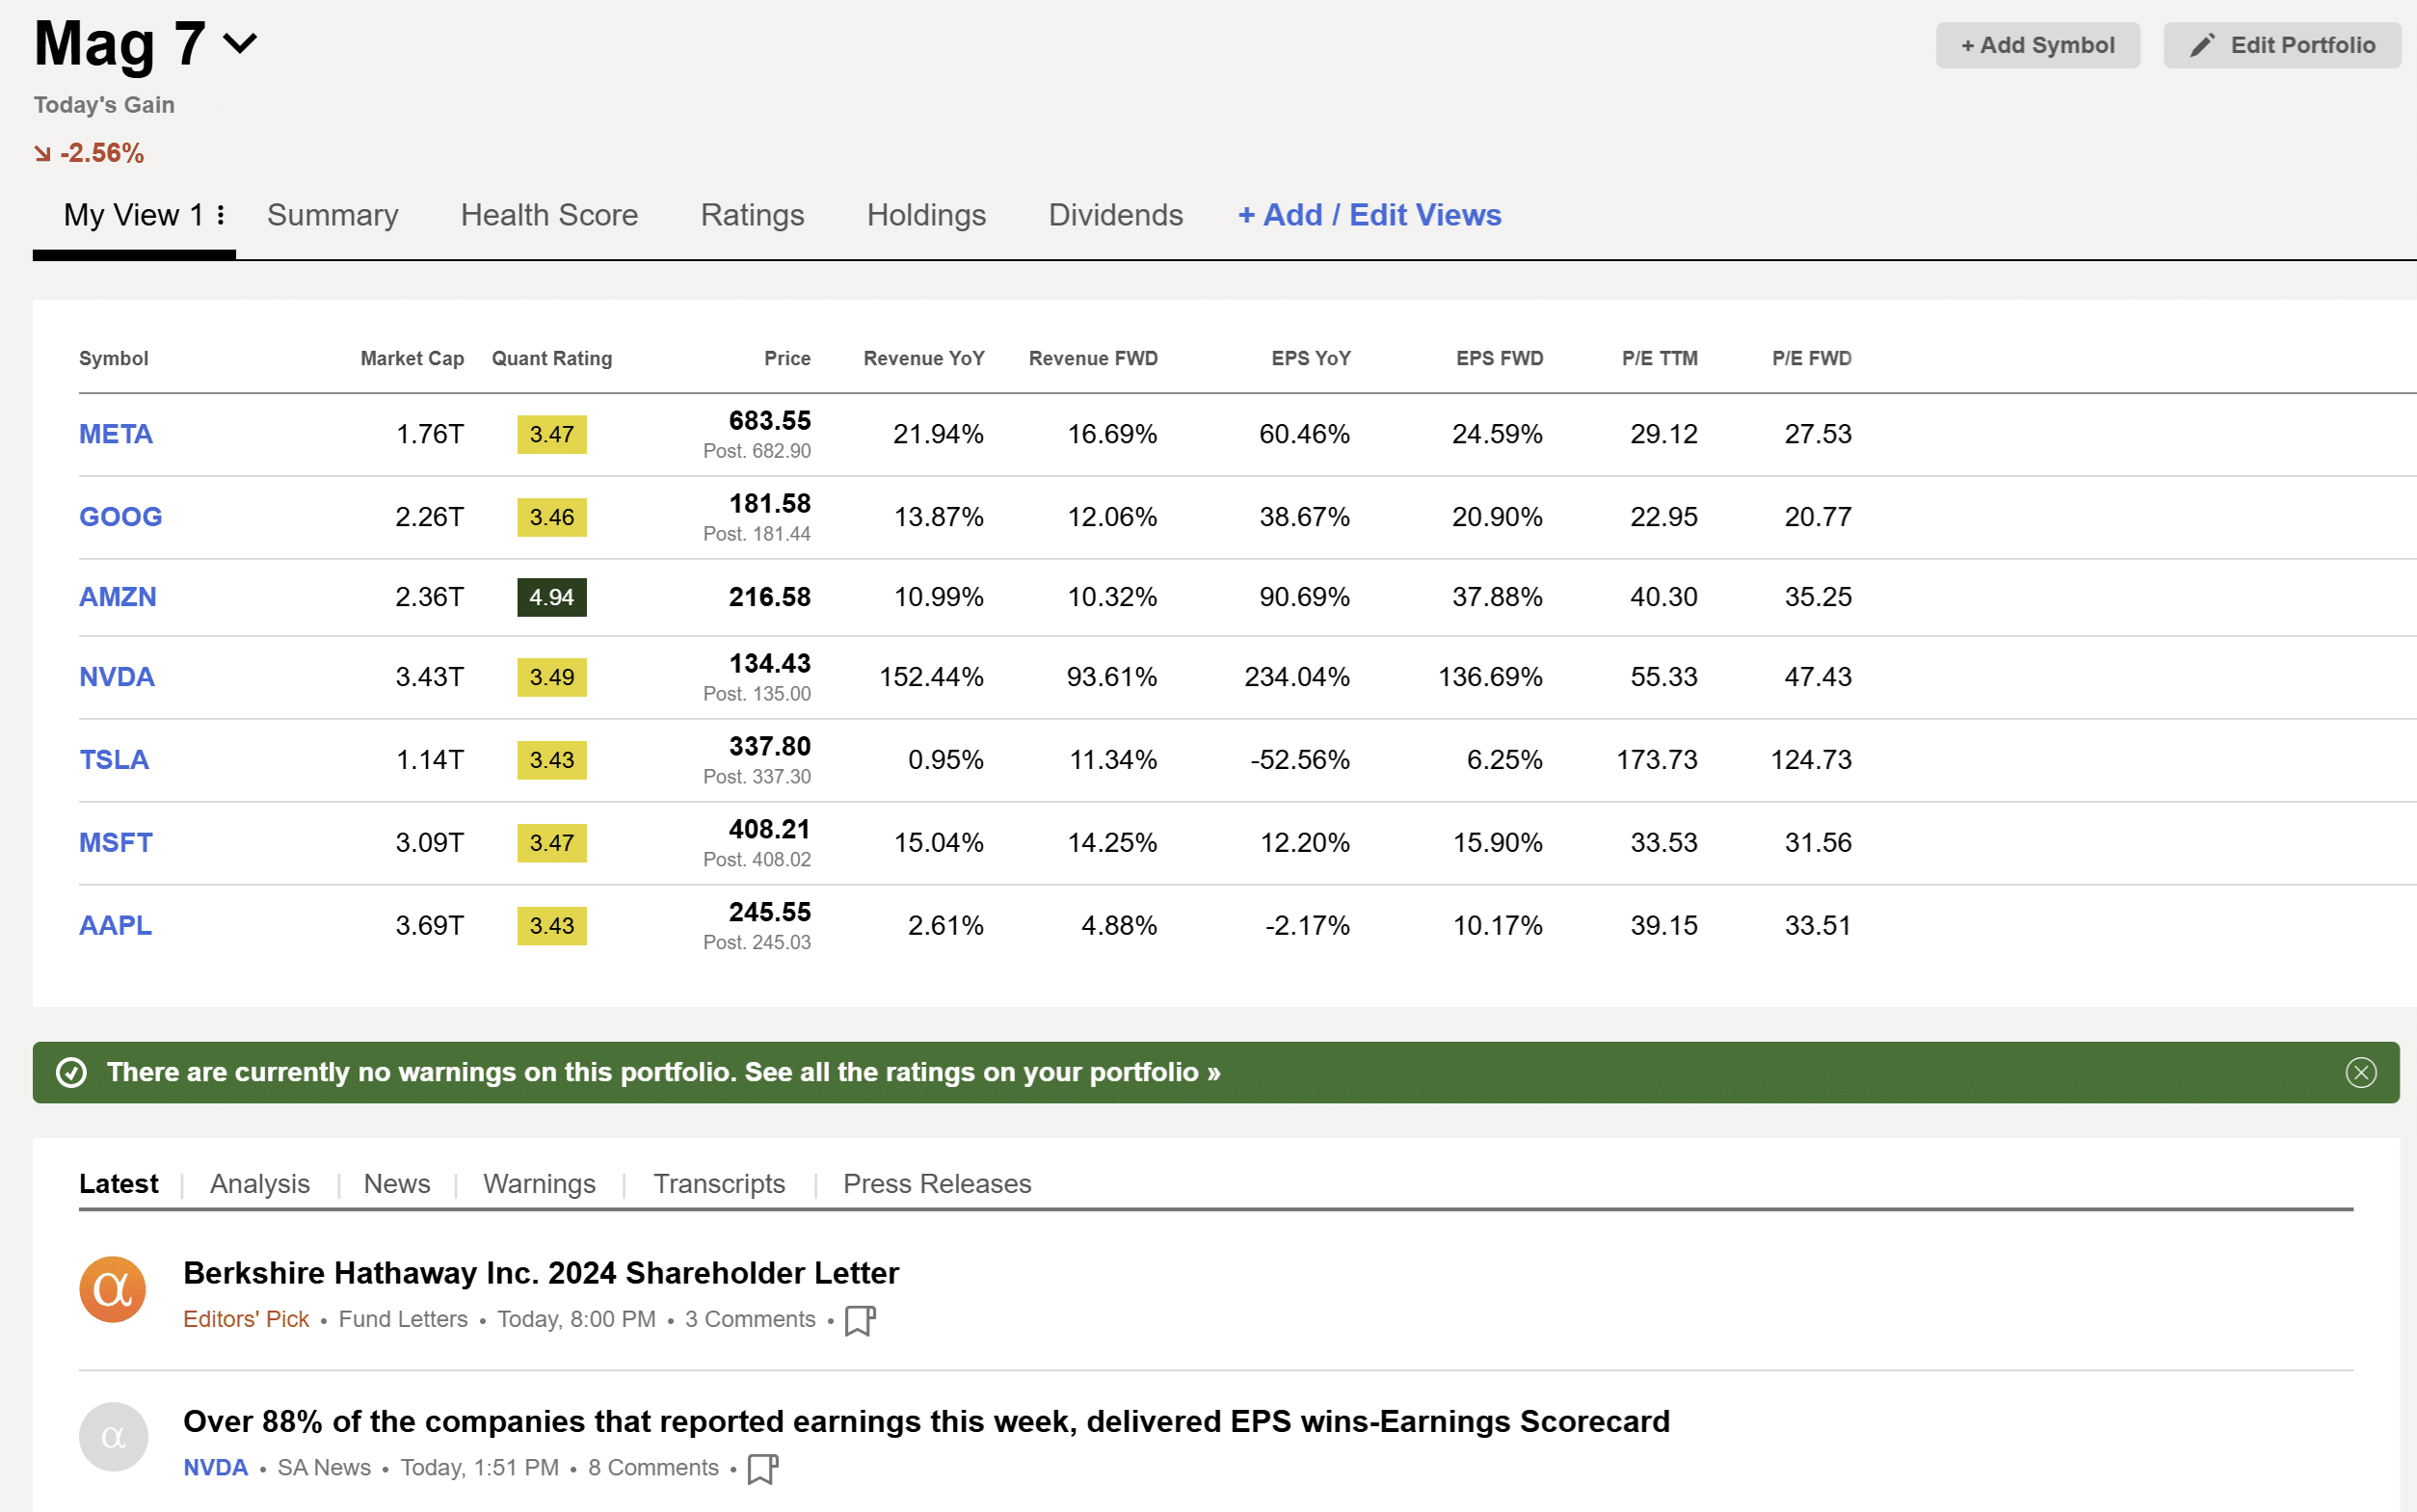Open the TSLA ticker link
Screen dimensions: 2417x1512
pyautogui.click(x=114, y=760)
